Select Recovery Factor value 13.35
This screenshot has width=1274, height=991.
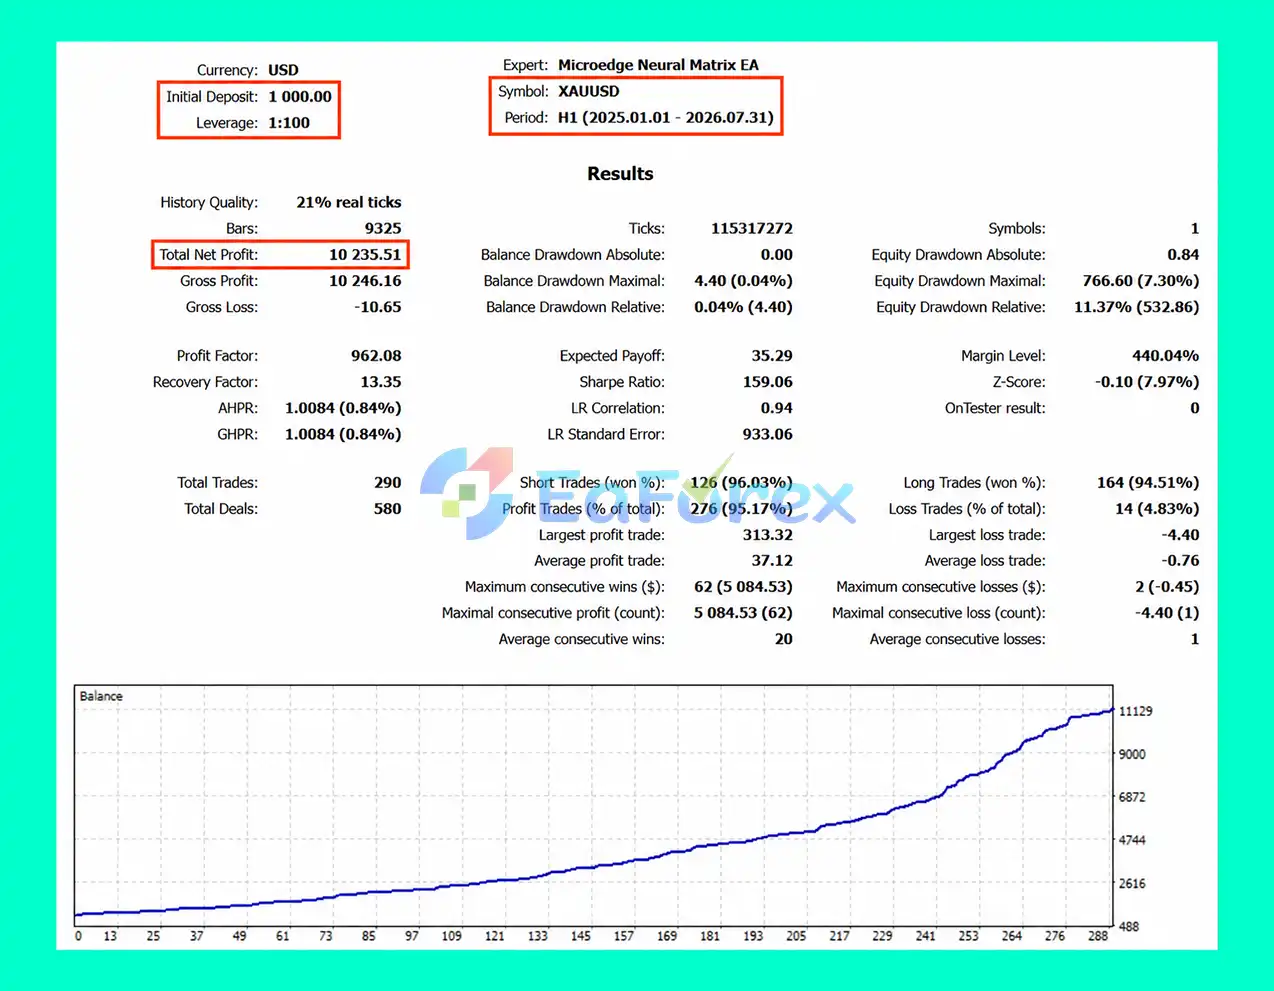[381, 382]
